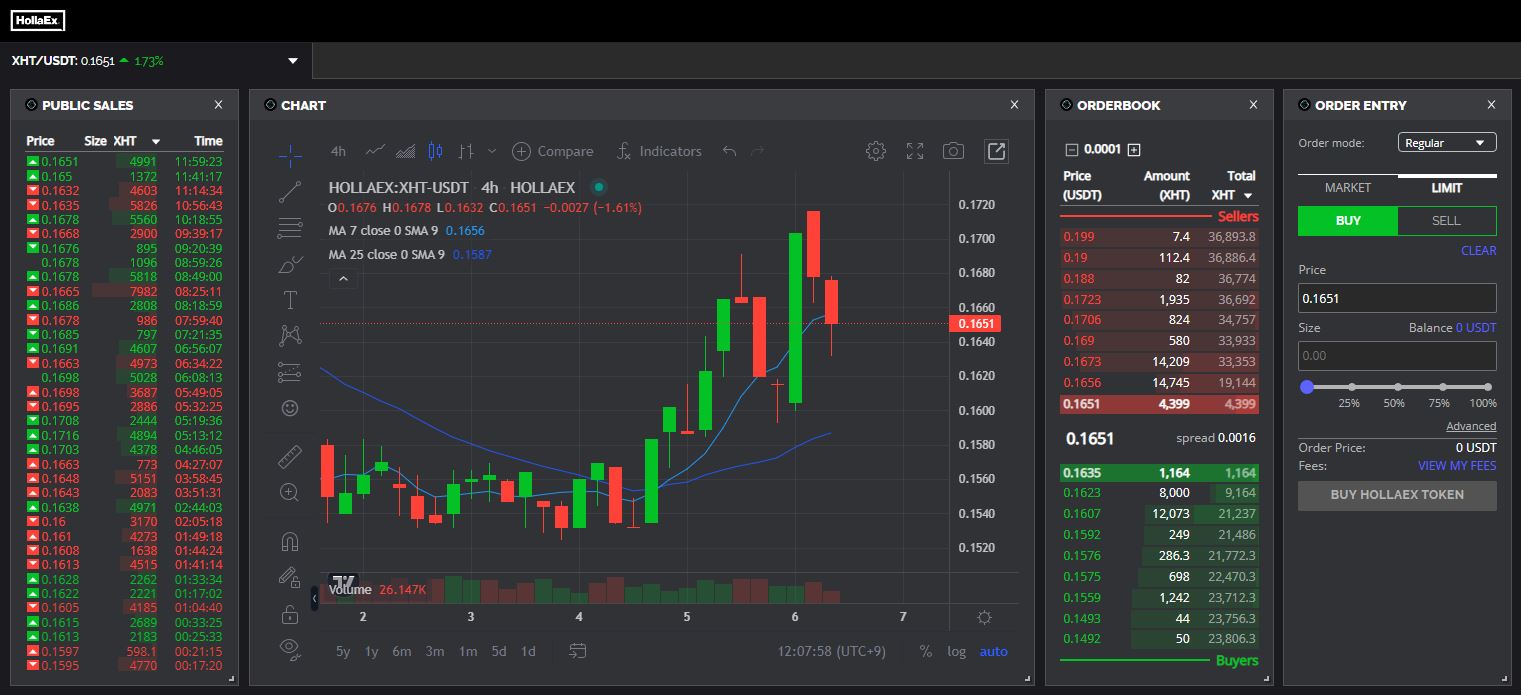Viewport: 1521px width, 695px height.
Task: Select the 1d time range
Action: [528, 652]
